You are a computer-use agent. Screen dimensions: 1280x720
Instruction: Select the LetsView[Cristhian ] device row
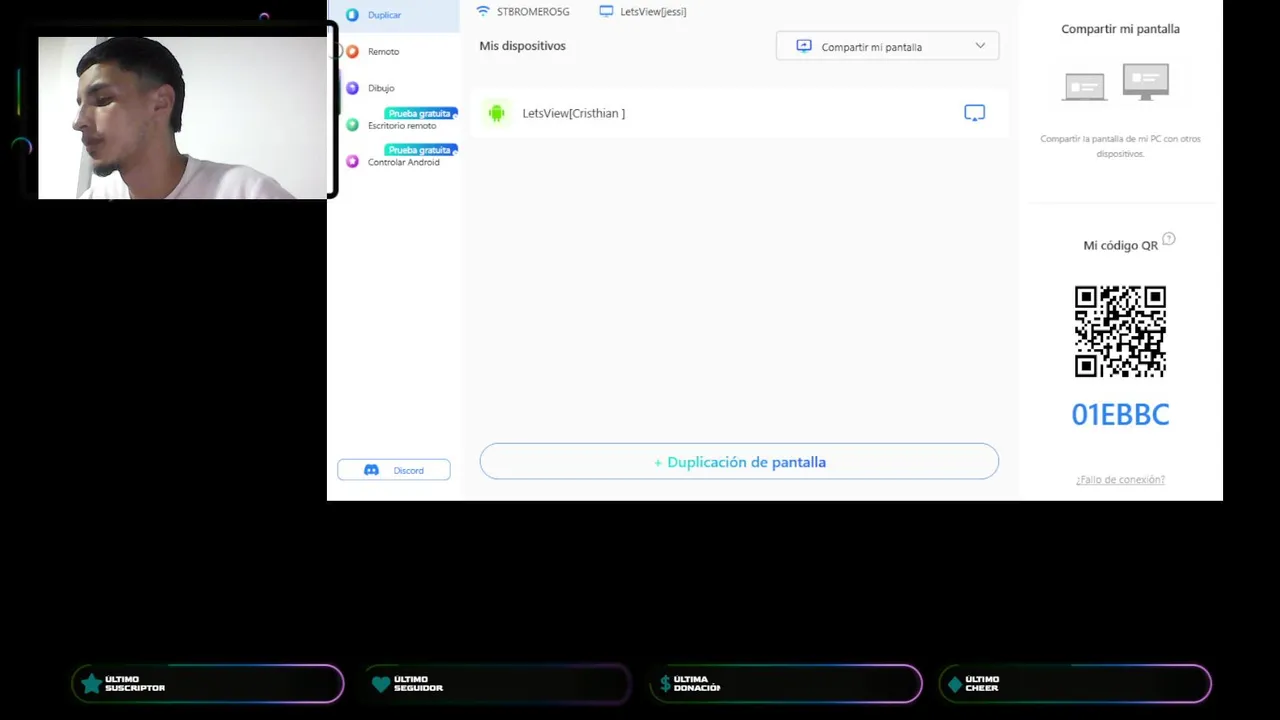[739, 113]
